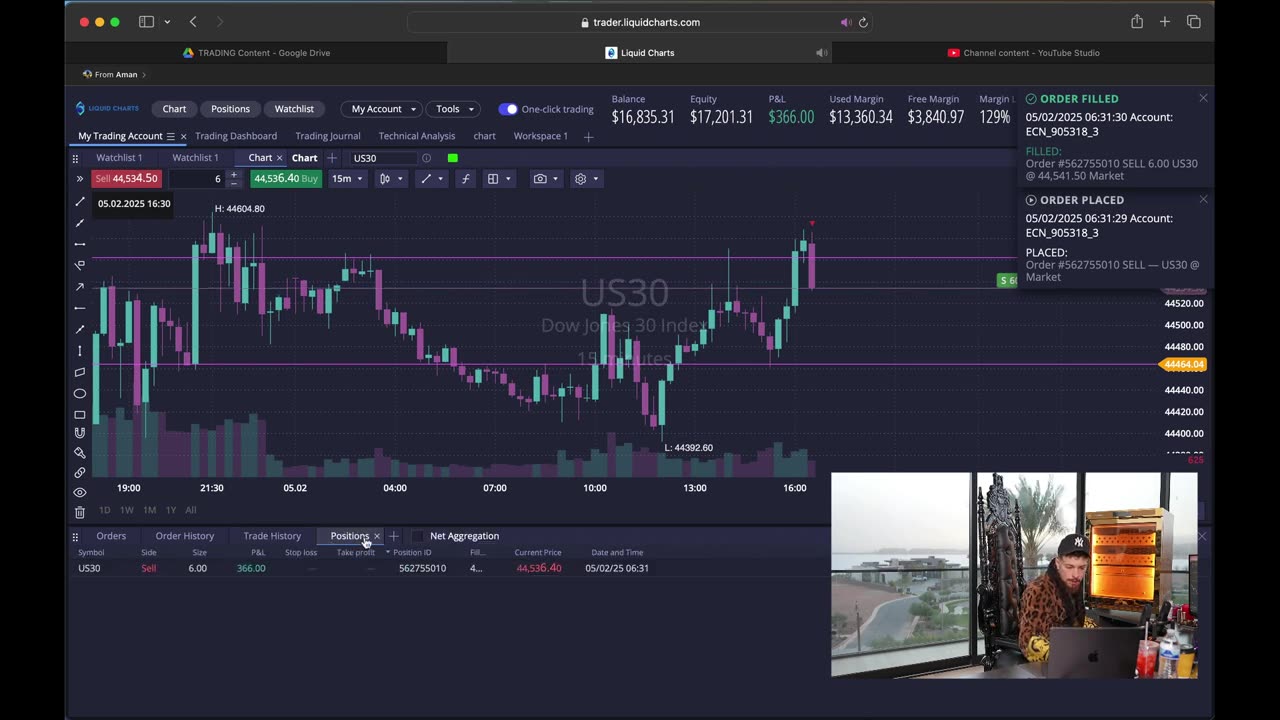Screen dimensions: 1280x720
Task: Select the parallelogram channel shape tool
Action: (x=80, y=372)
